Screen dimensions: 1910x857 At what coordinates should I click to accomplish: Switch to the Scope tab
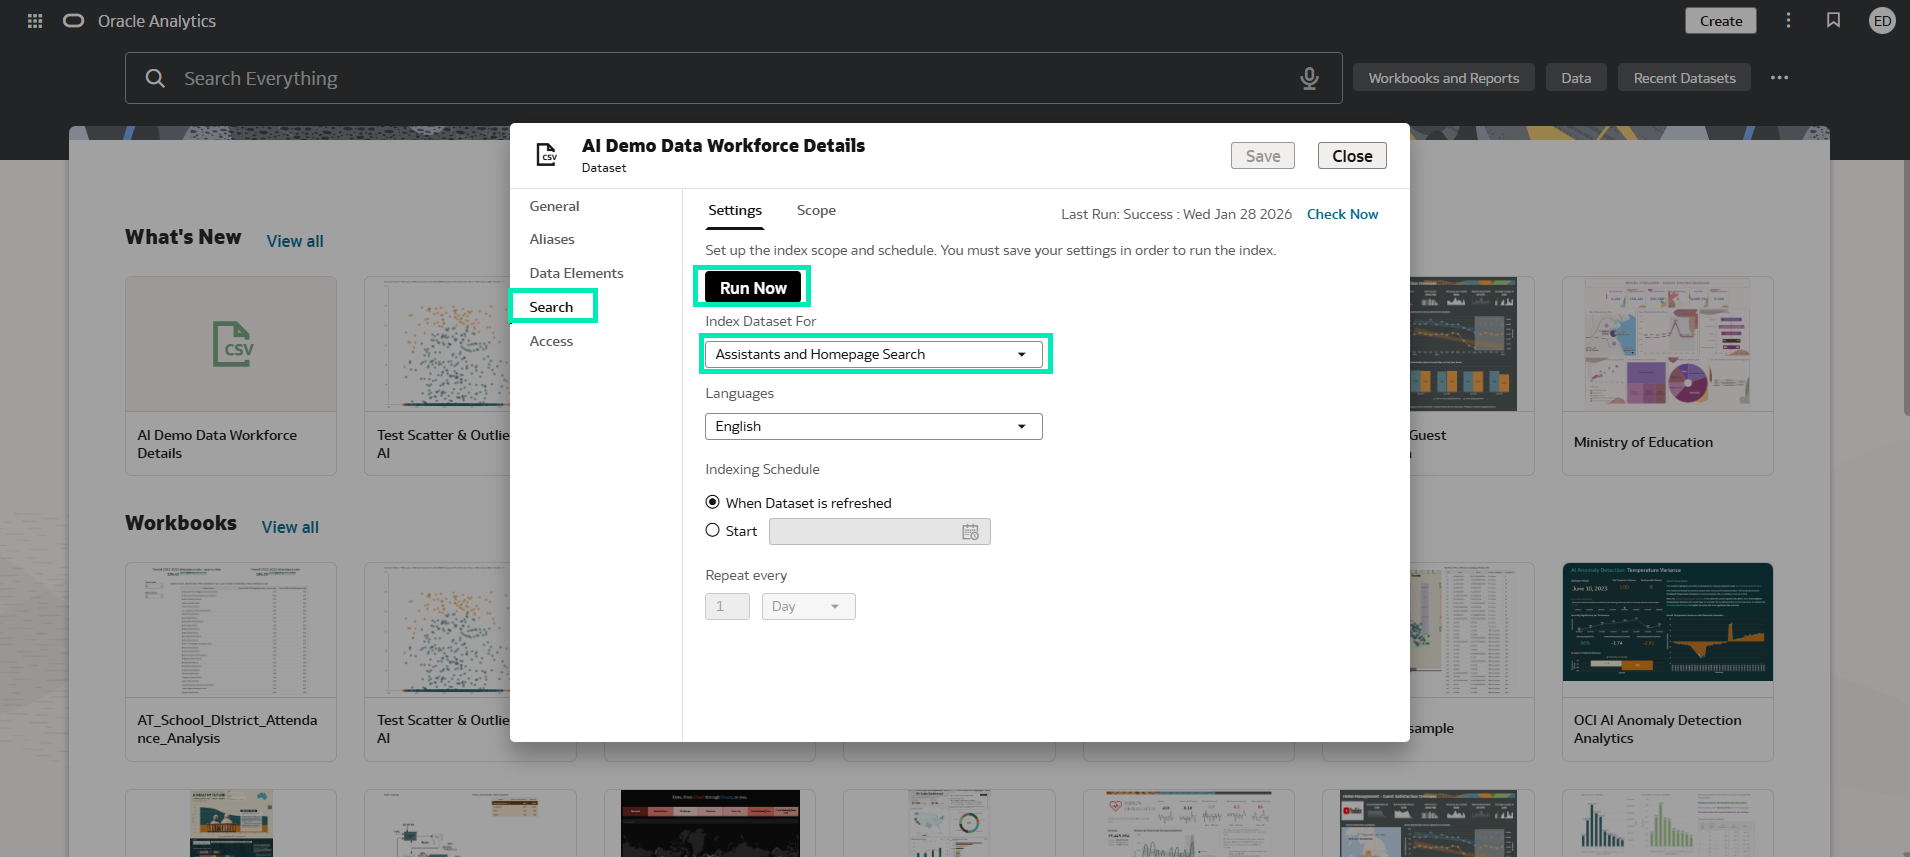pyautogui.click(x=816, y=211)
